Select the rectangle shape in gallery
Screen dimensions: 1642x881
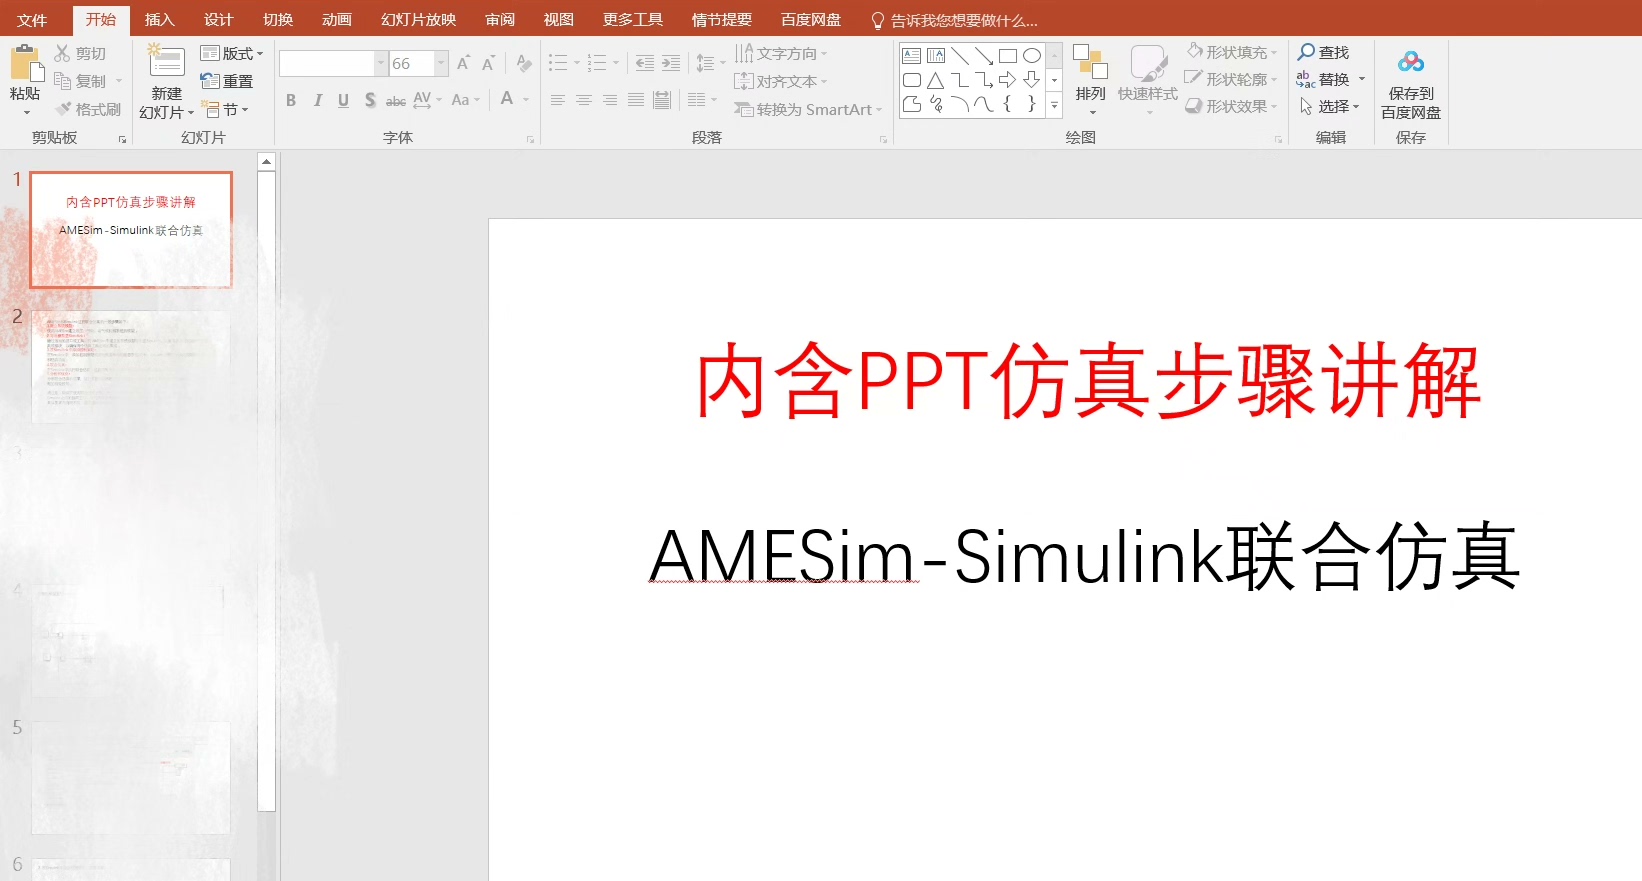[x=1008, y=55]
